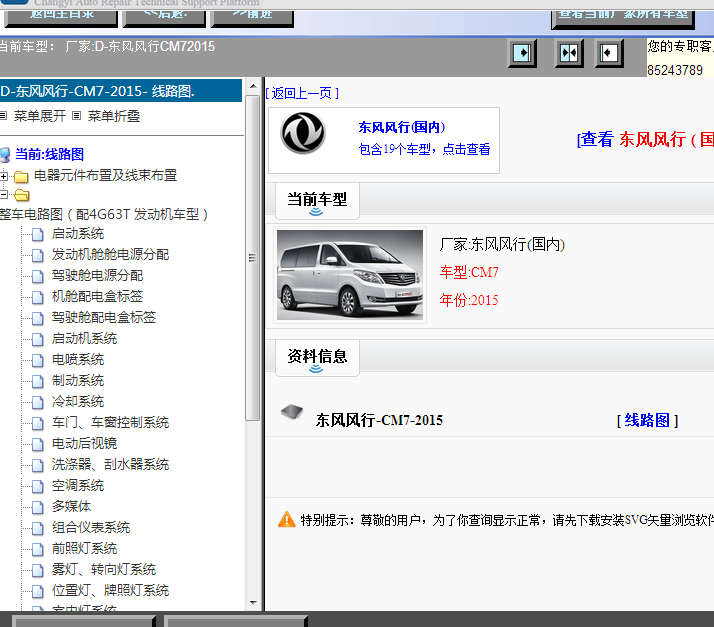Click the orange warning triangle icon
This screenshot has width=714, height=627.
(x=286, y=520)
